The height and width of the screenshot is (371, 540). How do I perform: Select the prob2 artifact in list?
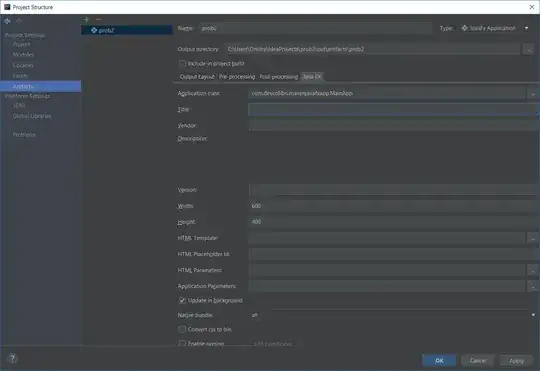[x=126, y=30]
